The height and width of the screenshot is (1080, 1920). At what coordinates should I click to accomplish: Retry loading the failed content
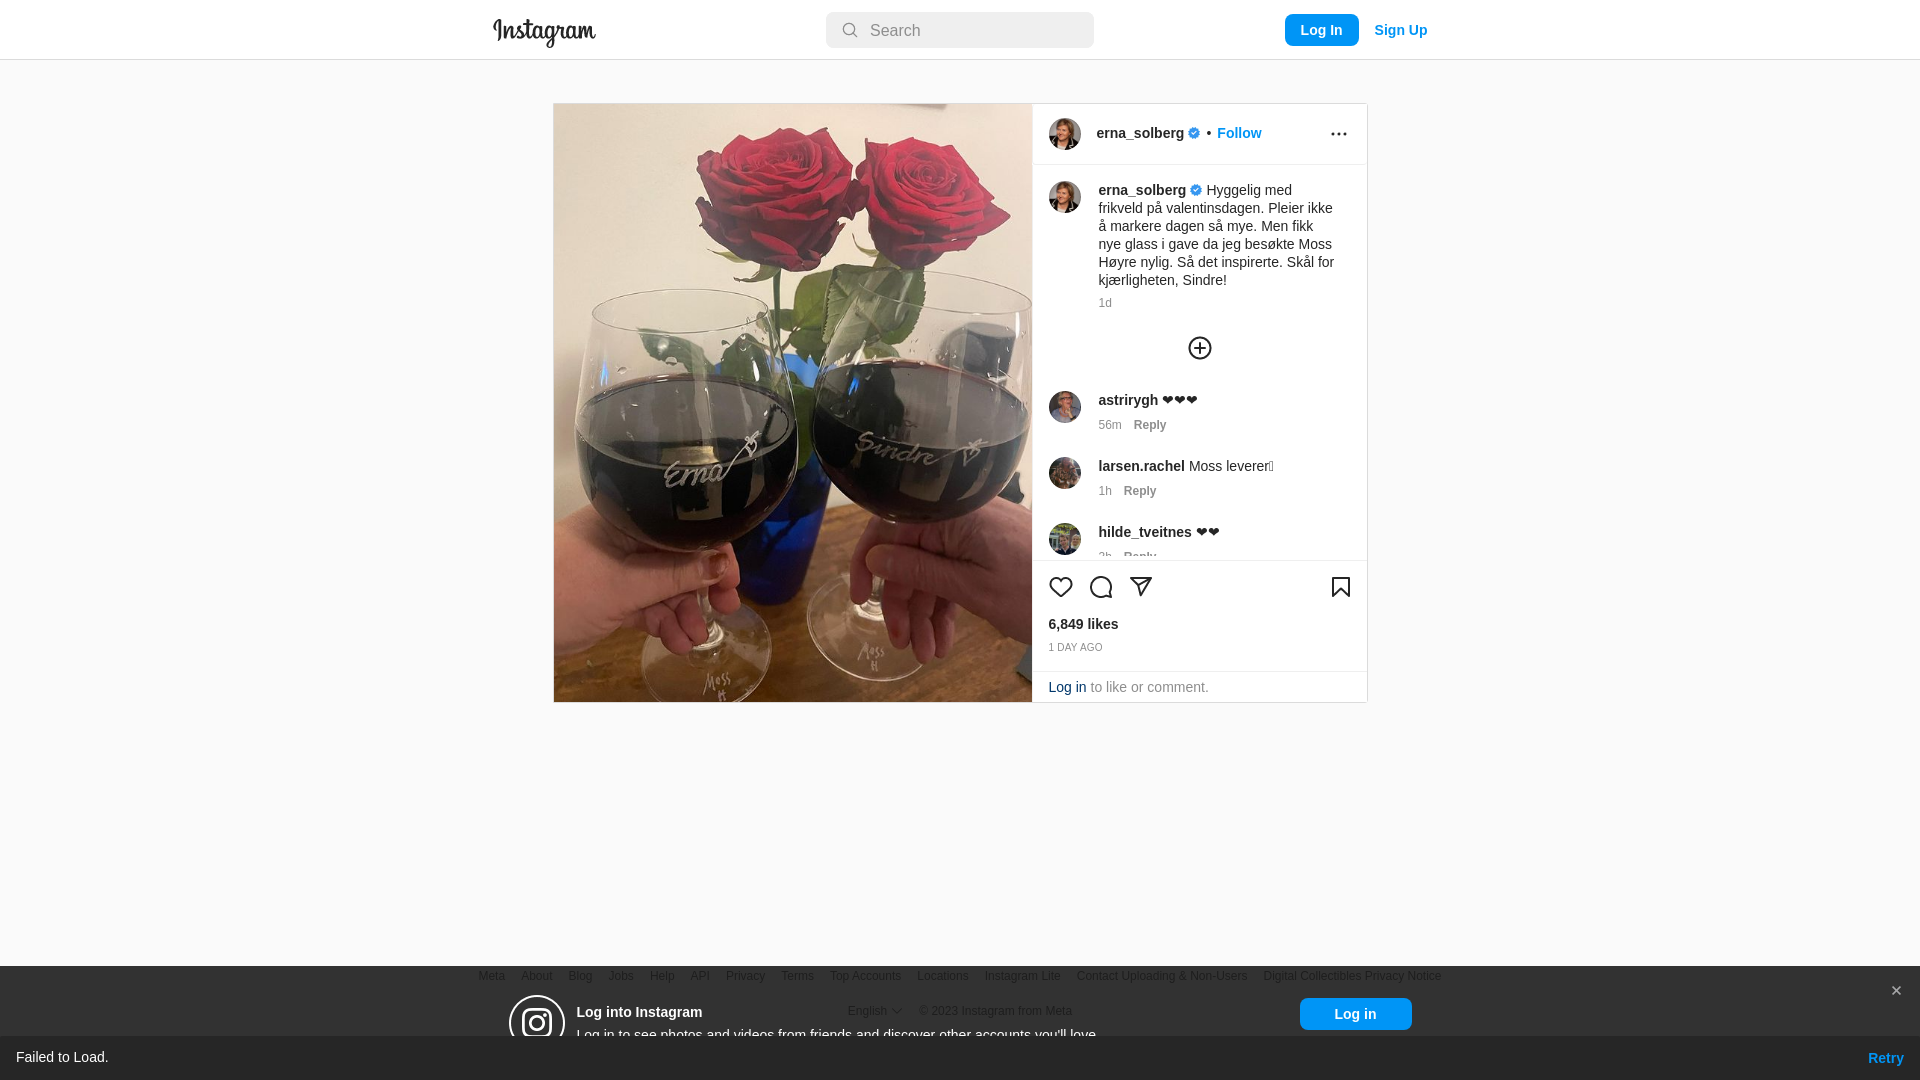pos(1886,1058)
